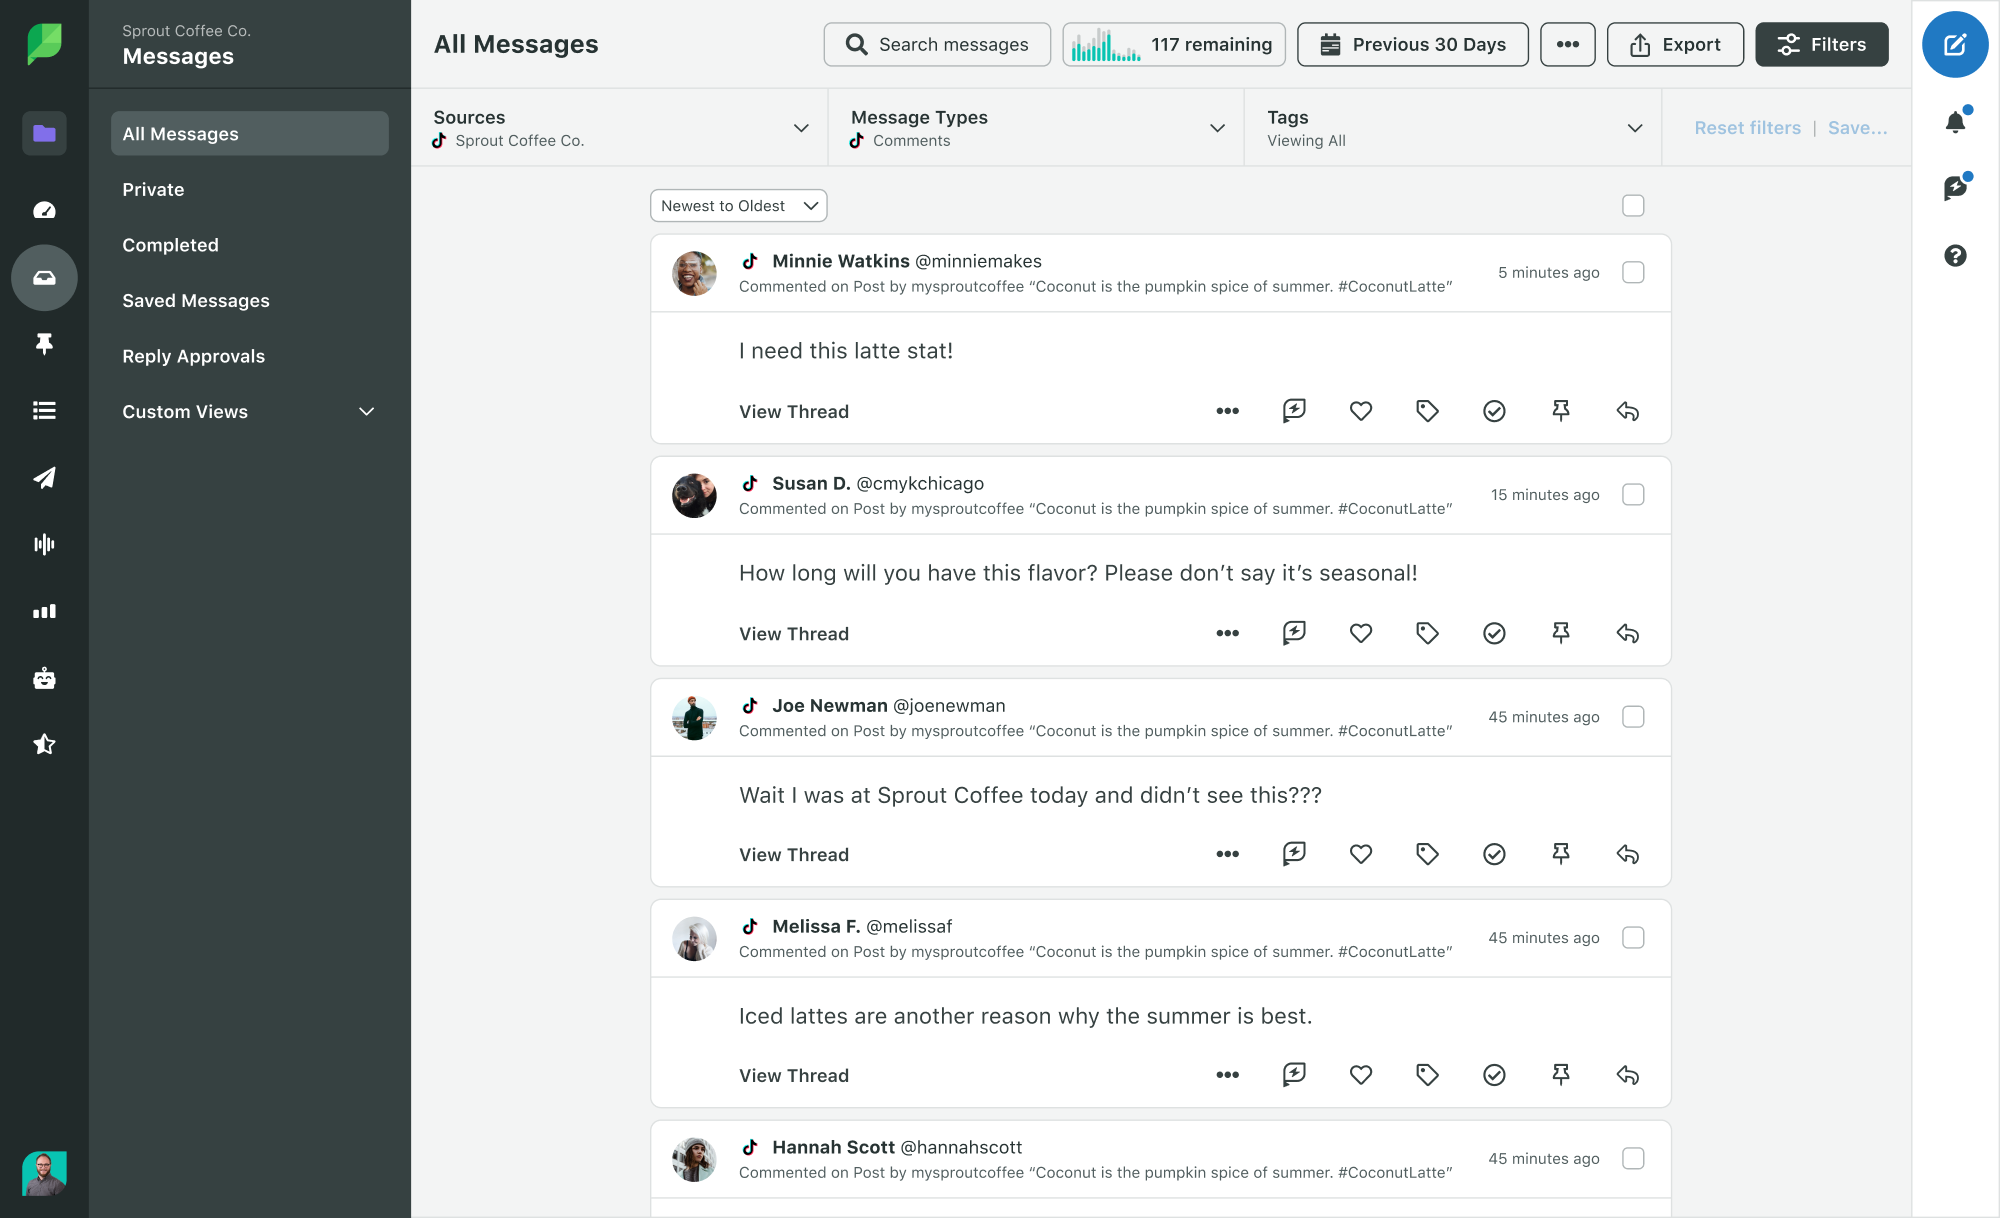Open Hannah Scott's profile avatar
The width and height of the screenshot is (2000, 1218).
point(694,1159)
